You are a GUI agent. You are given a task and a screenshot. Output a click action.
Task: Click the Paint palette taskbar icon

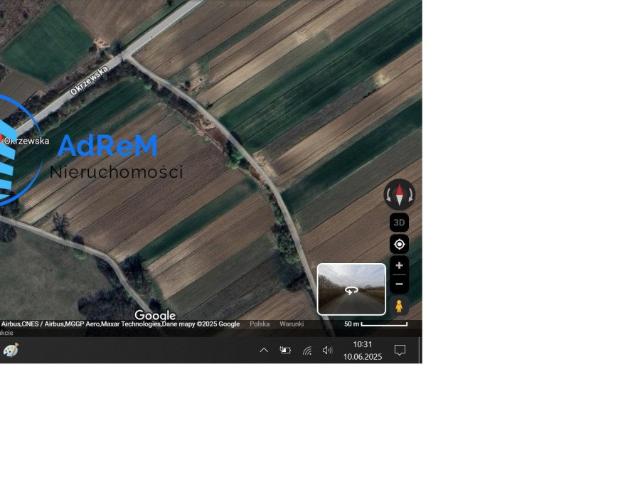coord(11,351)
